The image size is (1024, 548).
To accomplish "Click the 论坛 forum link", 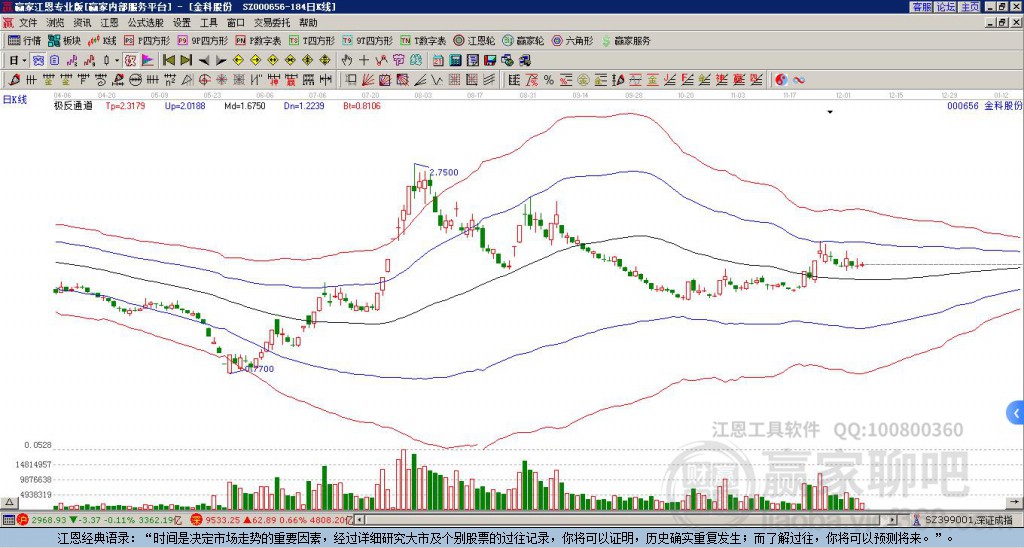I will tap(945, 7).
